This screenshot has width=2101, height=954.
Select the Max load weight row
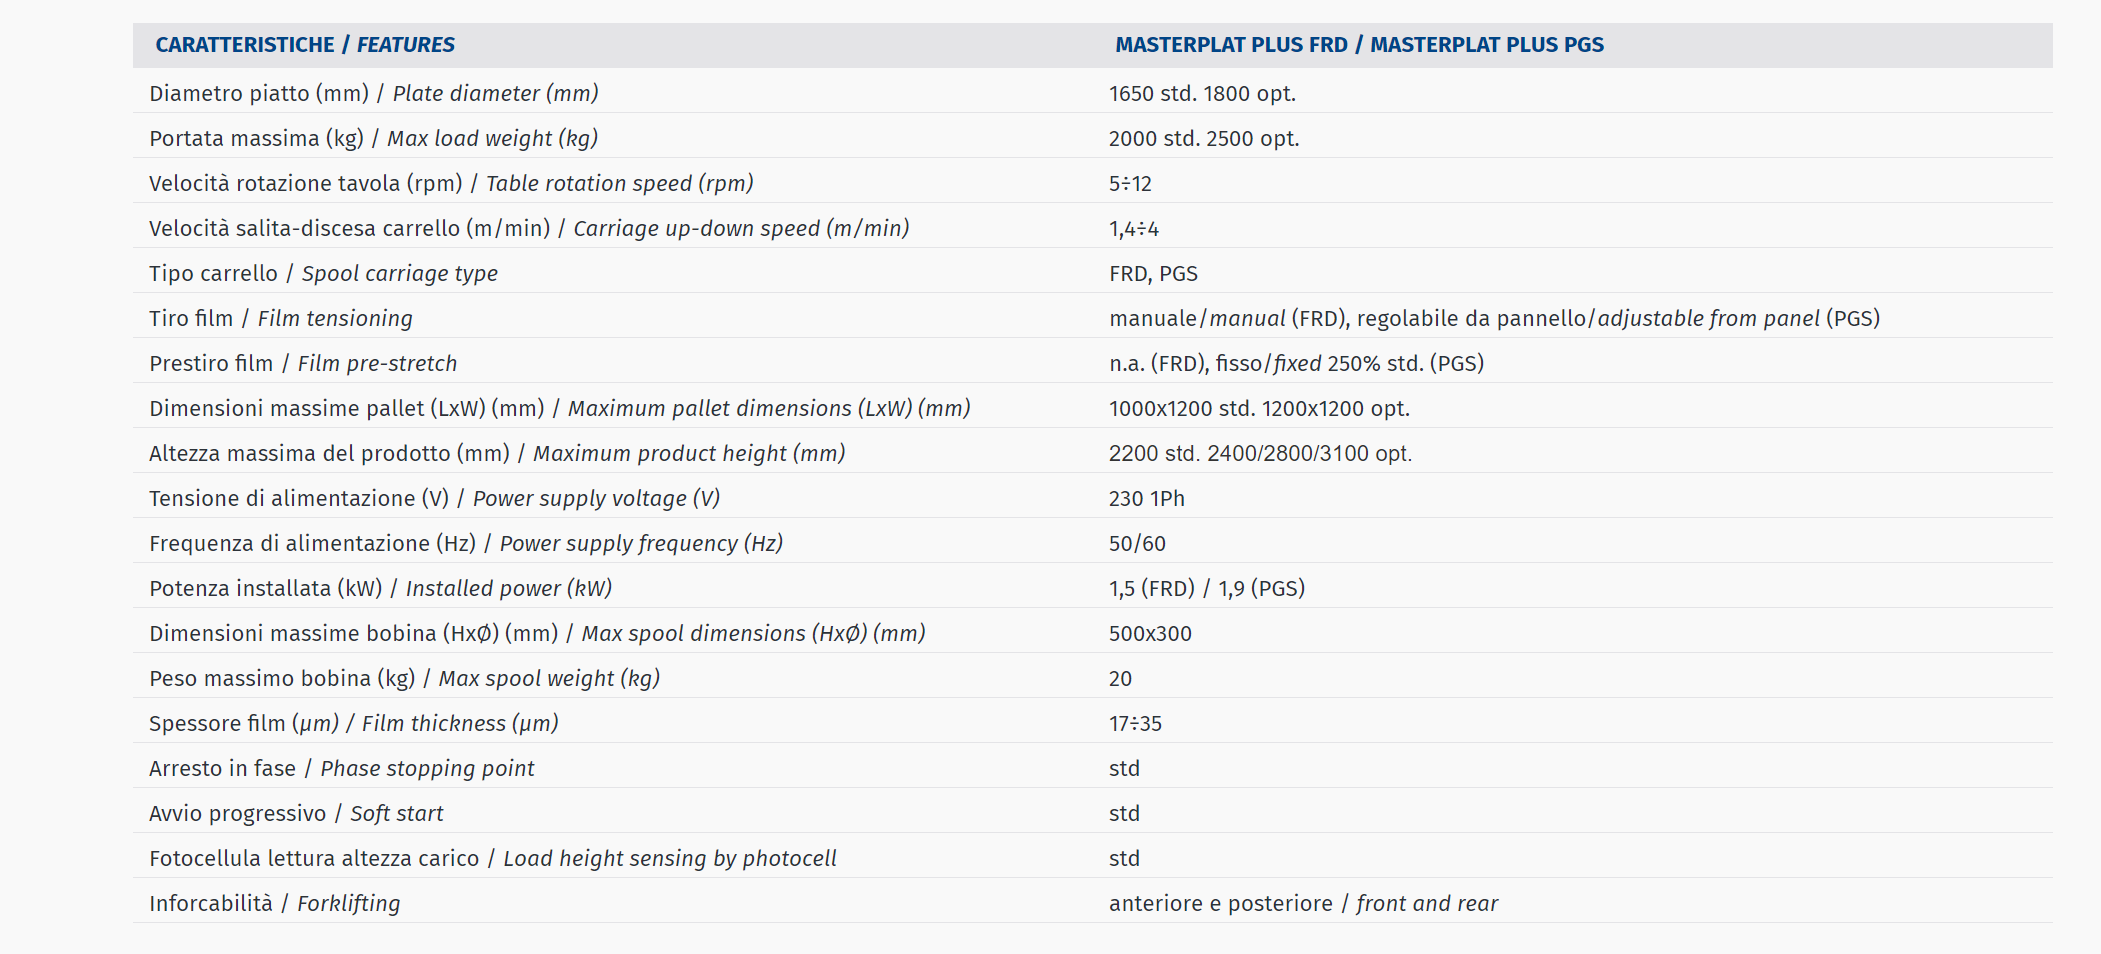click(x=1092, y=138)
